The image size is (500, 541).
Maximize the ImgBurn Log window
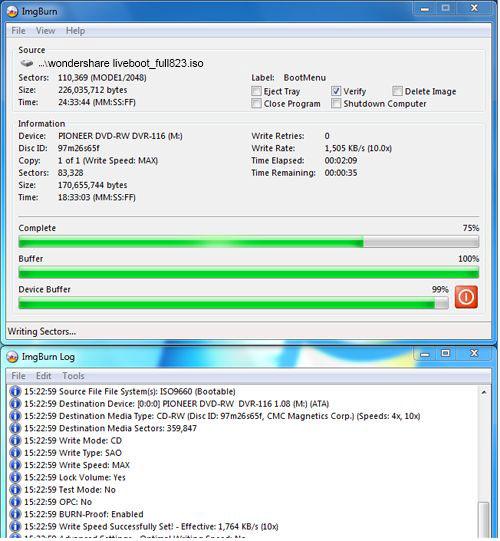coord(445,353)
